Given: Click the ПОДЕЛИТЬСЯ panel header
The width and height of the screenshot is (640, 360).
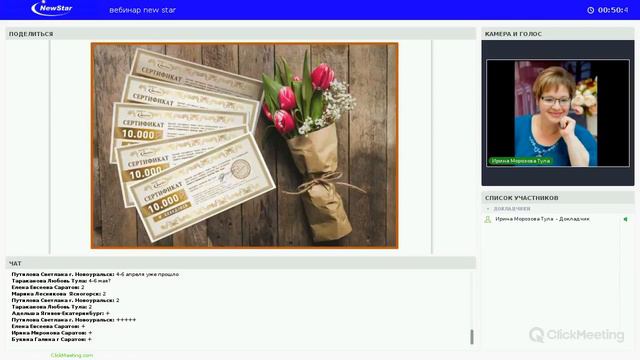Looking at the screenshot, I should tap(241, 34).
